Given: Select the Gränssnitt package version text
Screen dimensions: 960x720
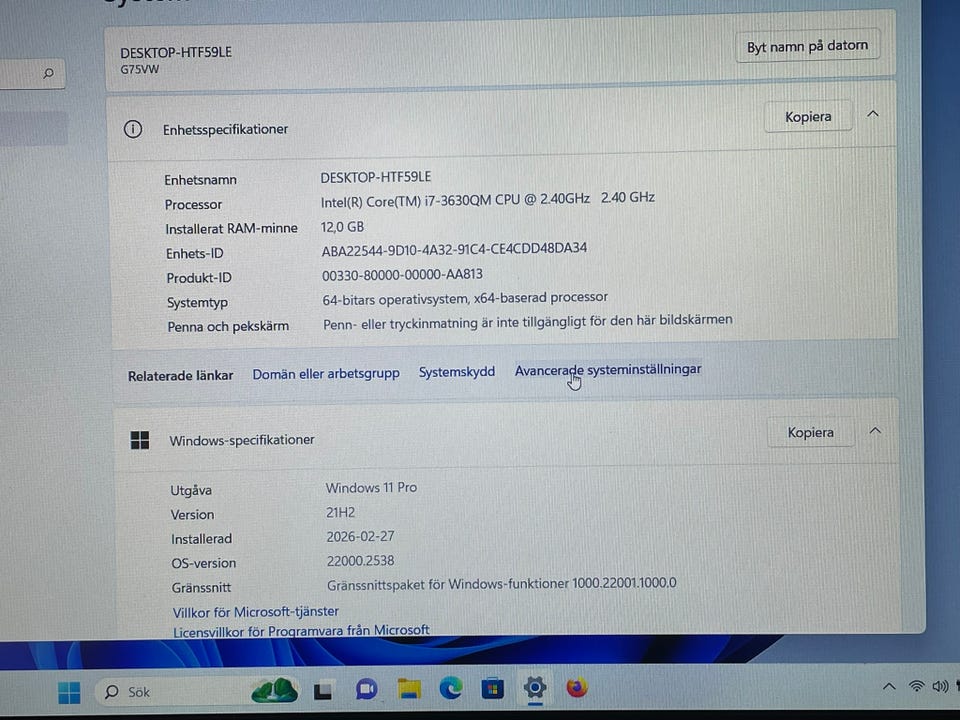Looking at the screenshot, I should pyautogui.click(x=501, y=584).
